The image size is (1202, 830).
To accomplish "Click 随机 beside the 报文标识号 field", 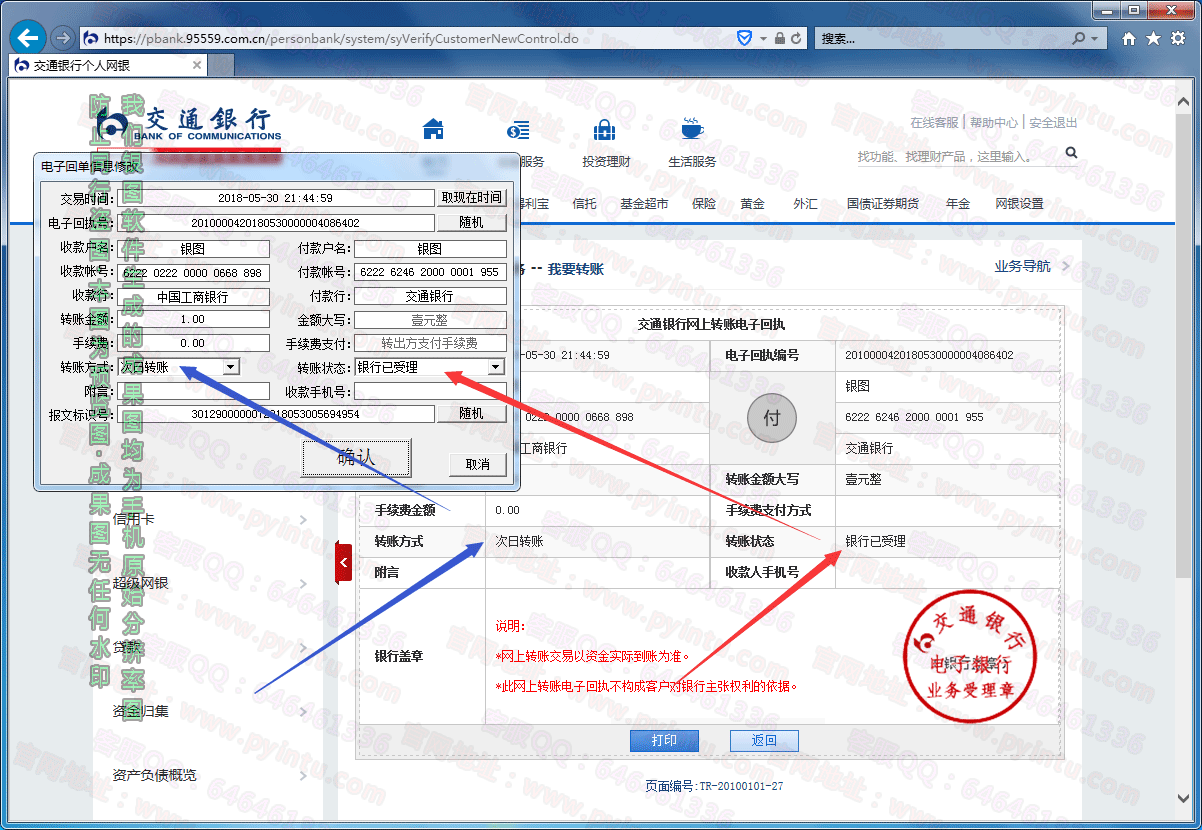I will tap(472, 413).
